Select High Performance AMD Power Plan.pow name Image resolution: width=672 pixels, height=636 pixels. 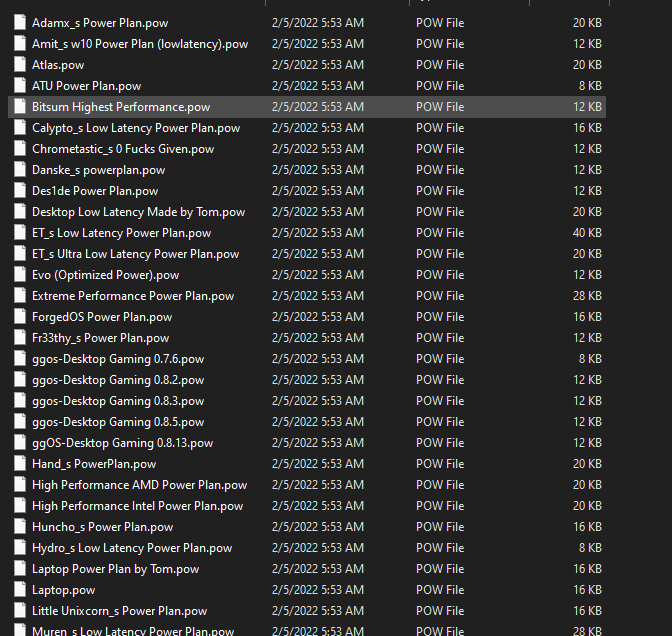[x=140, y=485]
